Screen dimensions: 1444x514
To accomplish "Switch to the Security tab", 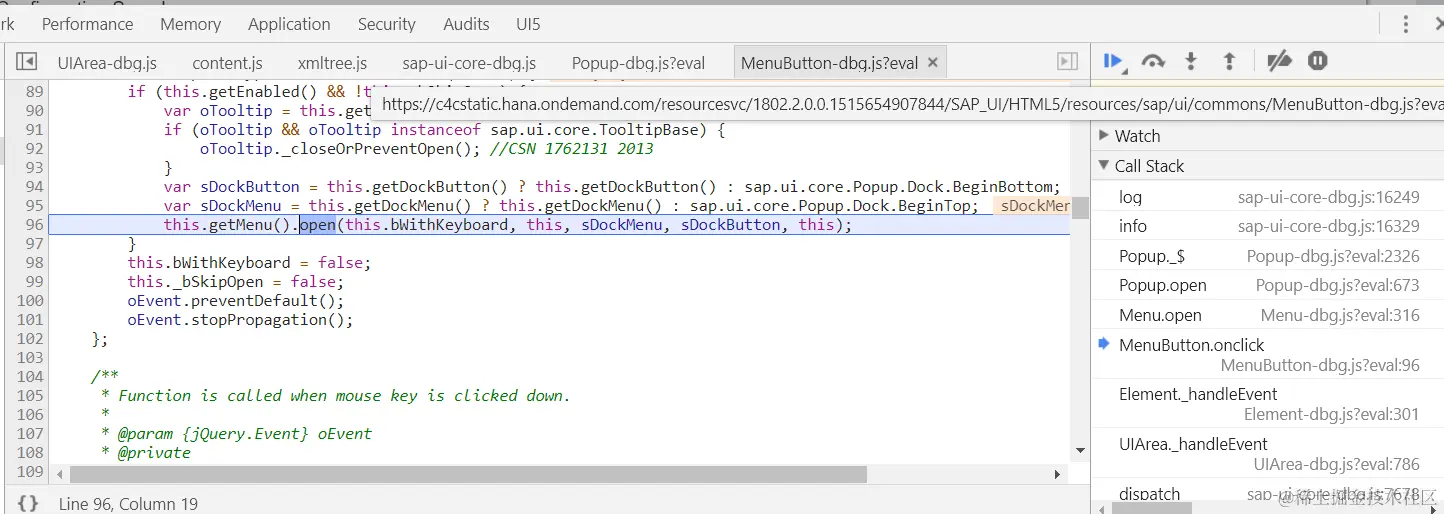I will tap(386, 24).
